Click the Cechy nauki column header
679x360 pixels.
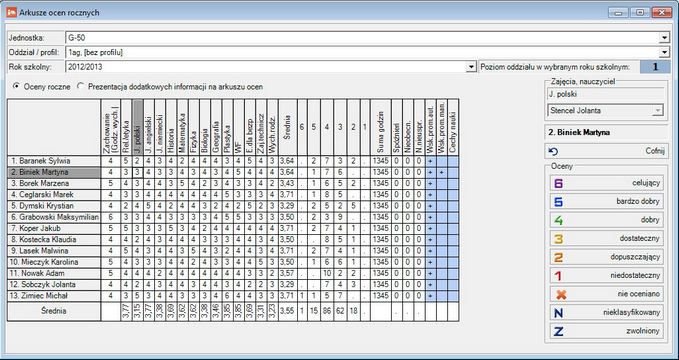coord(453,127)
